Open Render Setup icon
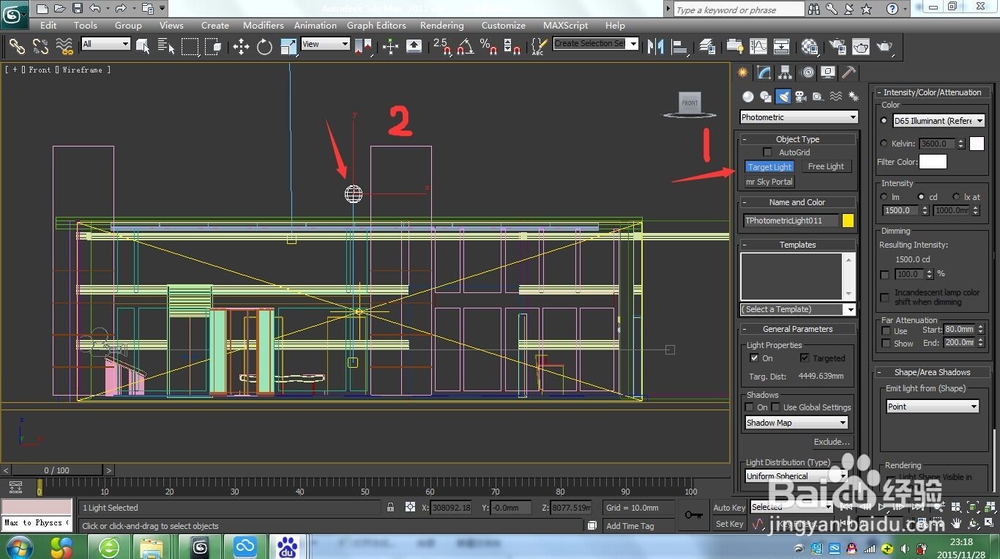The image size is (1000, 559). pyautogui.click(x=837, y=47)
